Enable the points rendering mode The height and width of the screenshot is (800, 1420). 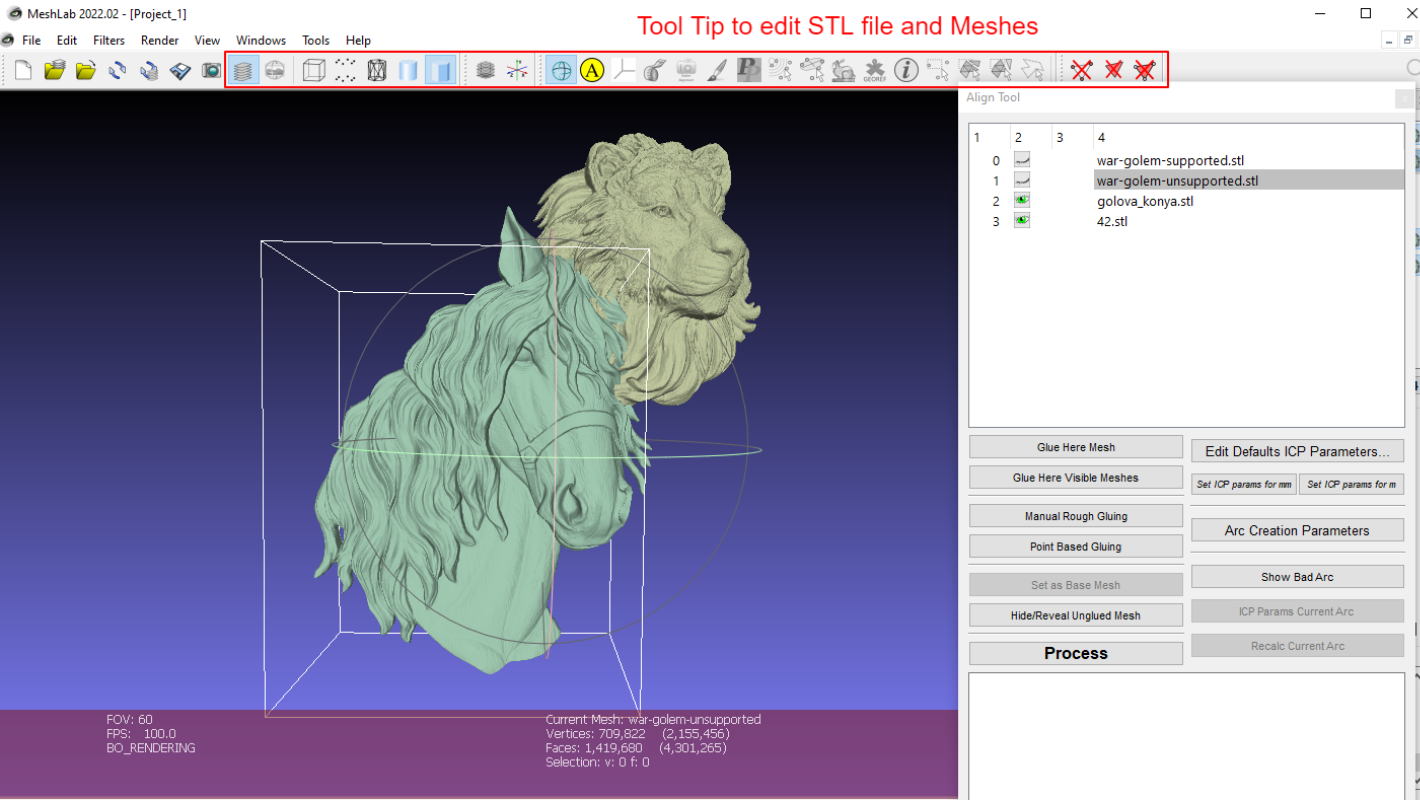[345, 69]
